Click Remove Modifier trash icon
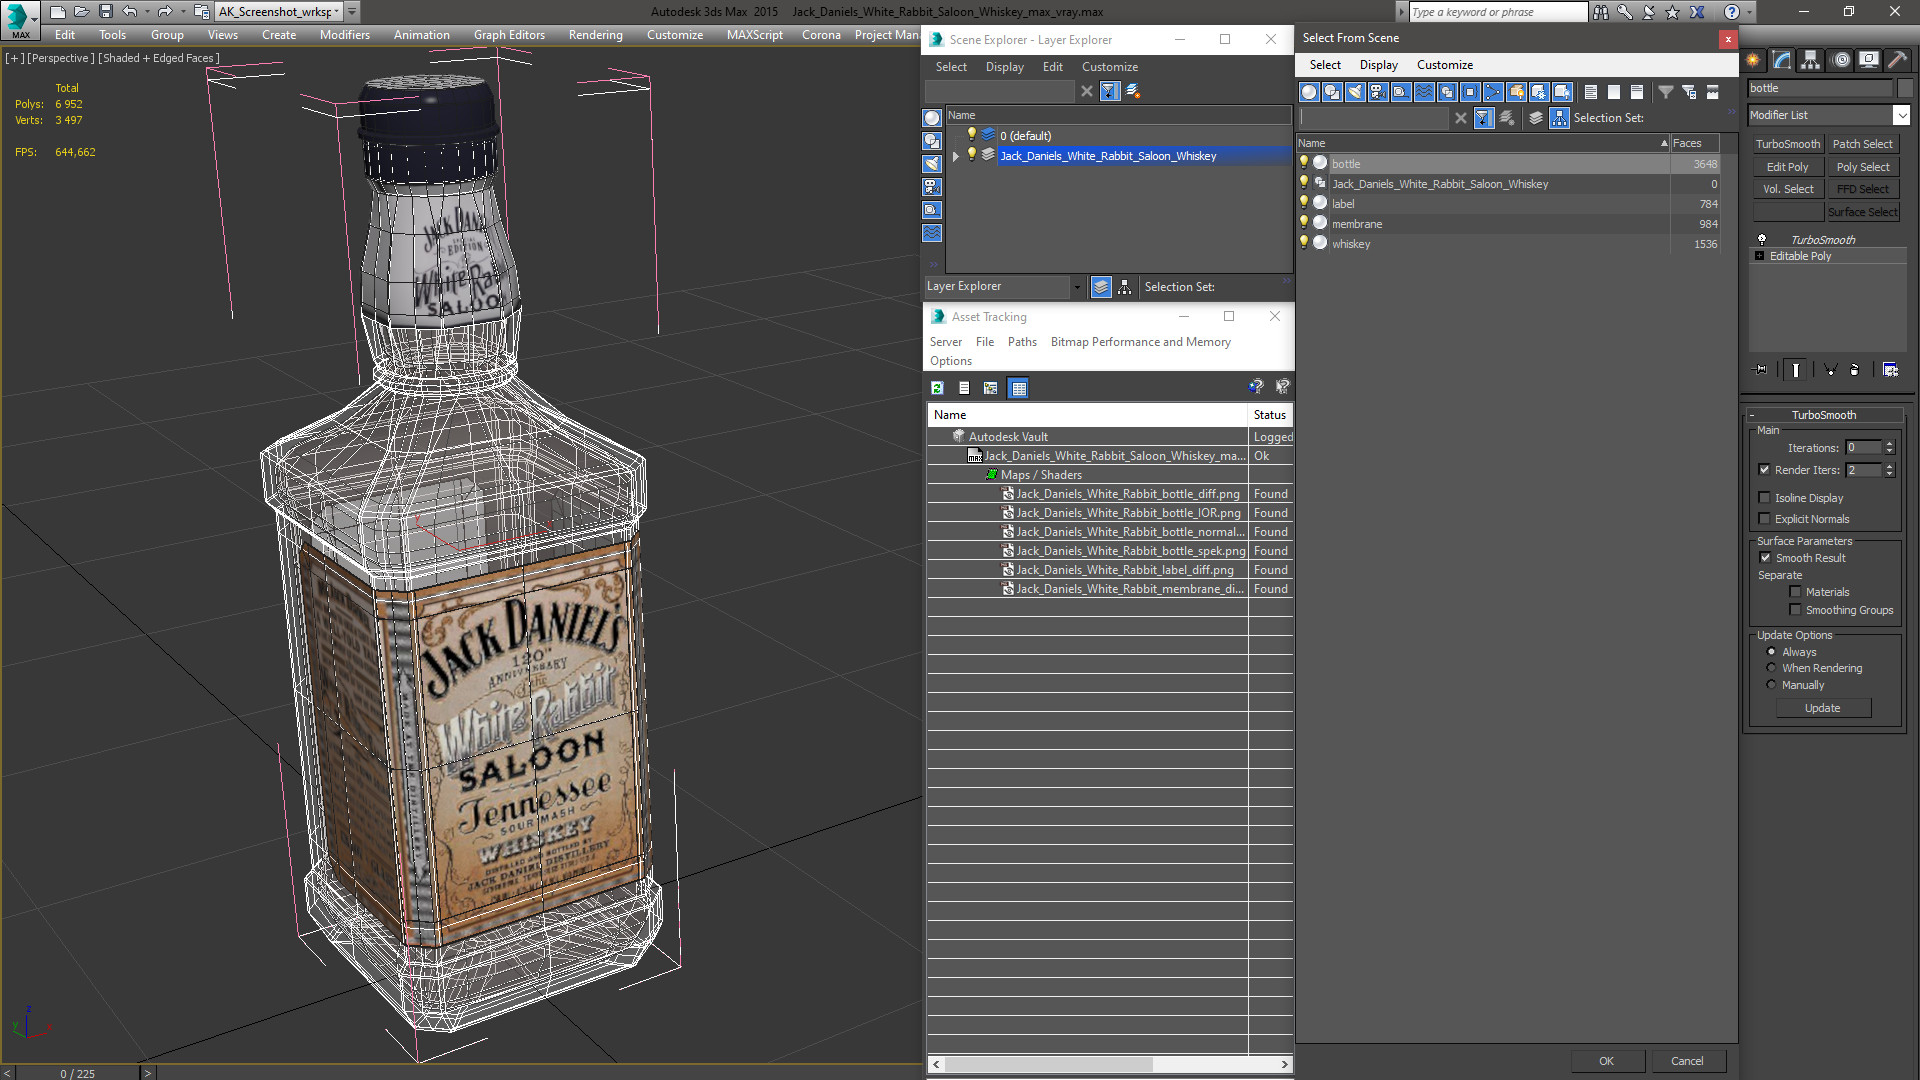Screen dimensions: 1920x1080 [x=1855, y=370]
